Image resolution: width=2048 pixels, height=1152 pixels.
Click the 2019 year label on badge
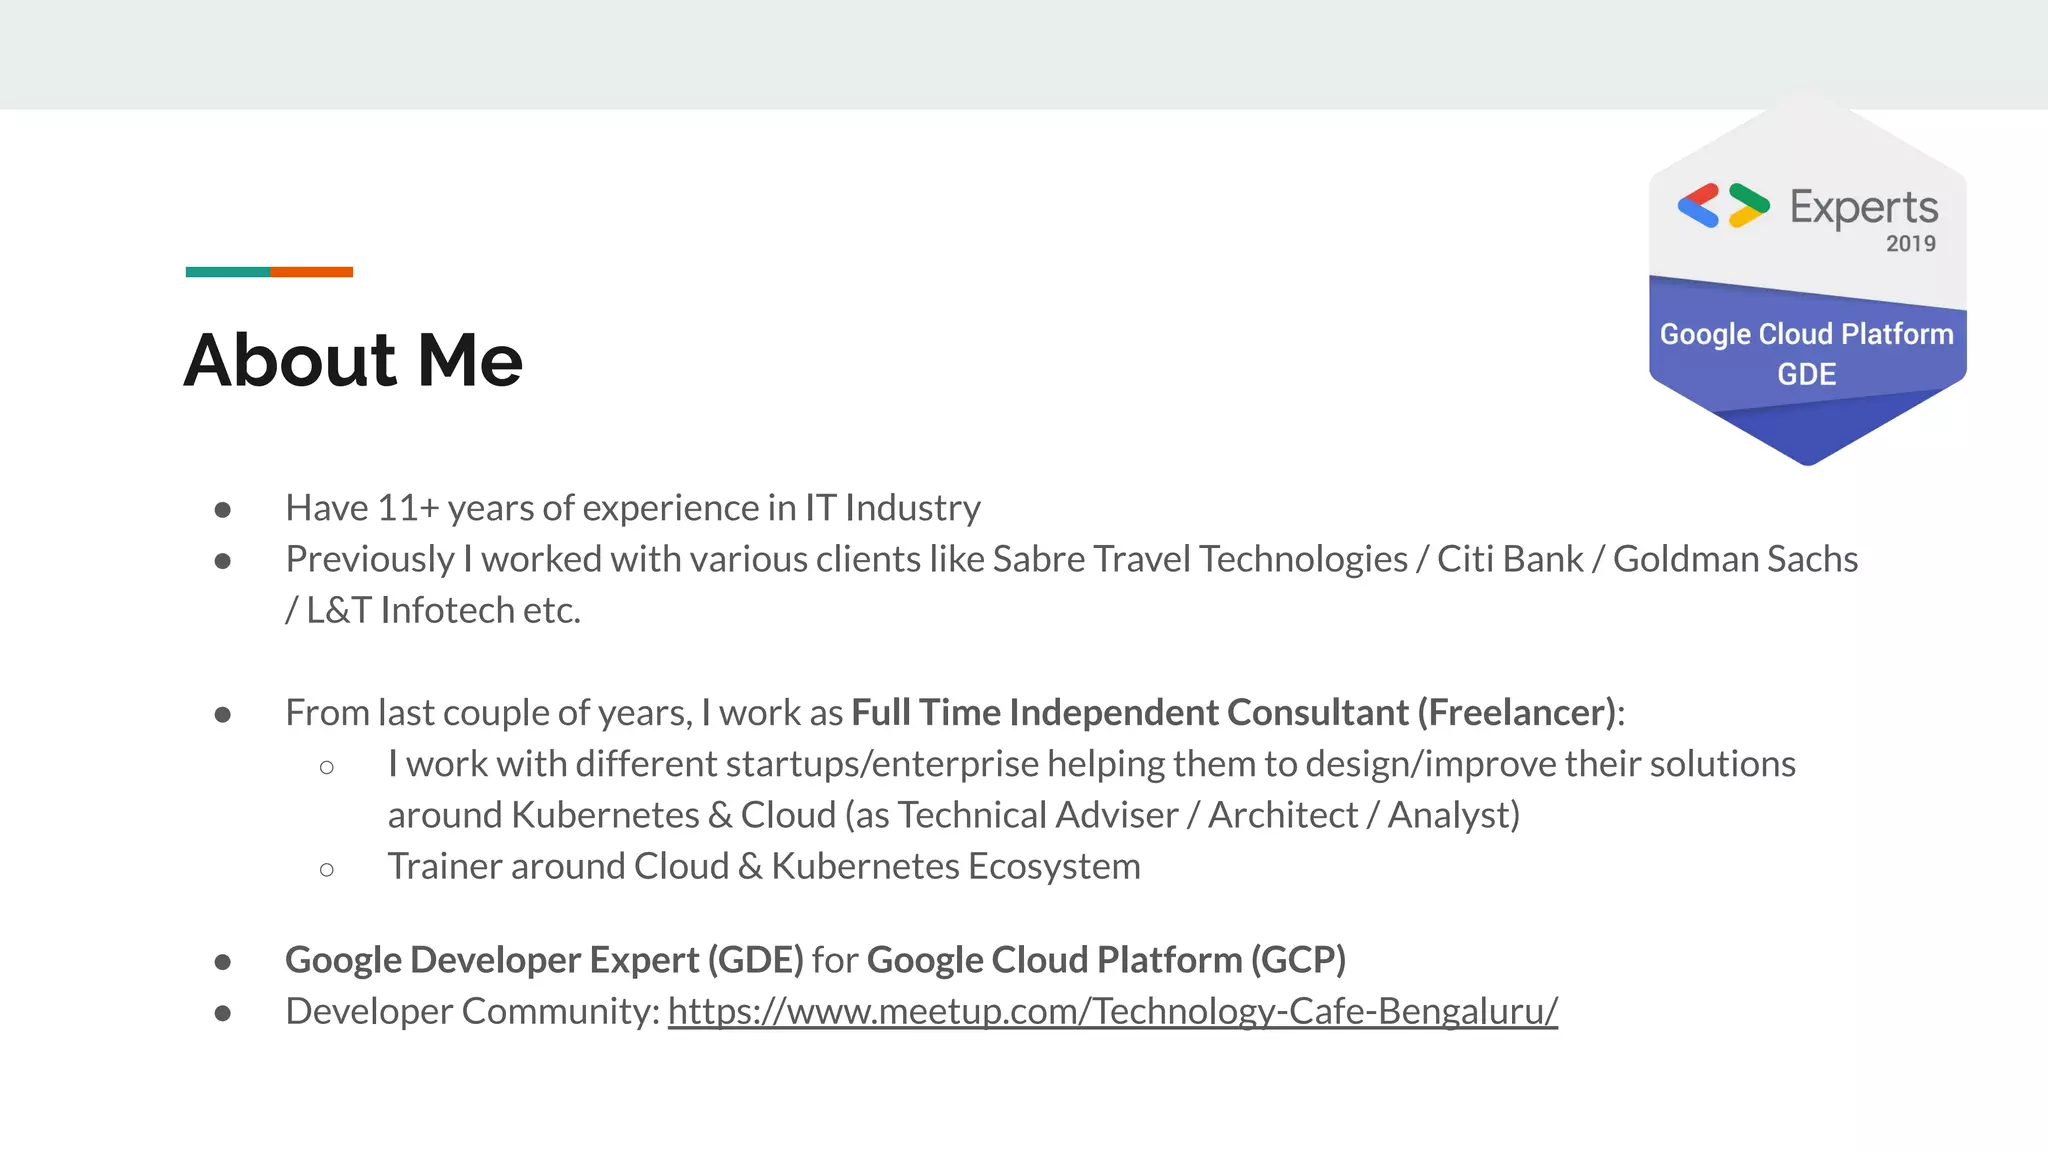pos(1910,243)
